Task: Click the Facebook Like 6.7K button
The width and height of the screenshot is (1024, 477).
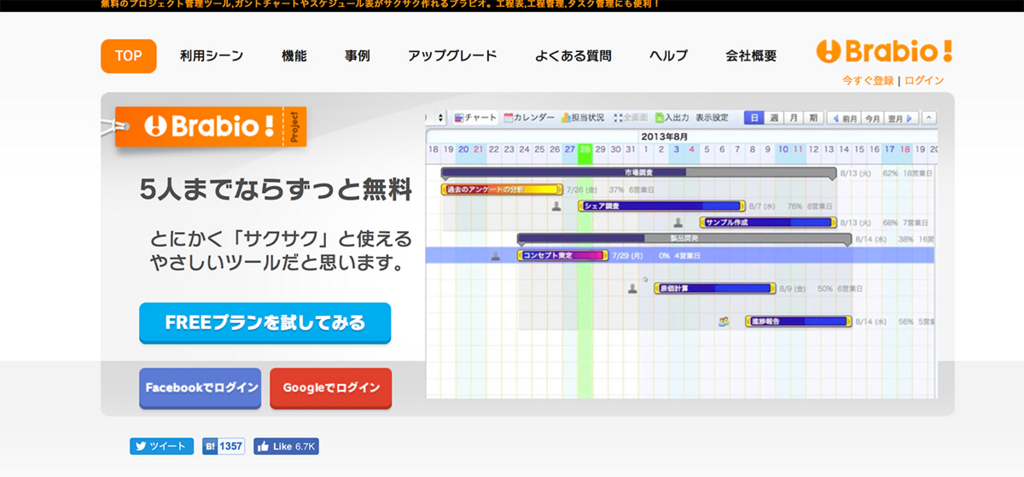Action: coord(286,446)
